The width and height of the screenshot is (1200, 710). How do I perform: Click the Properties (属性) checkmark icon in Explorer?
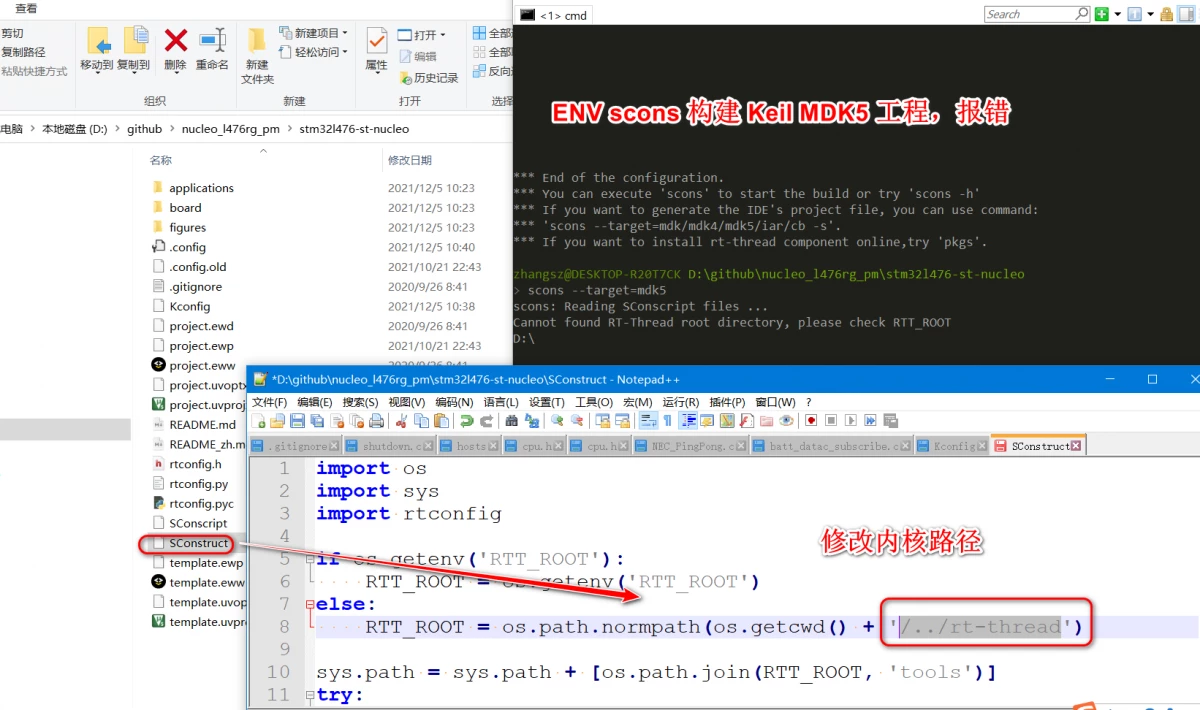coord(377,41)
